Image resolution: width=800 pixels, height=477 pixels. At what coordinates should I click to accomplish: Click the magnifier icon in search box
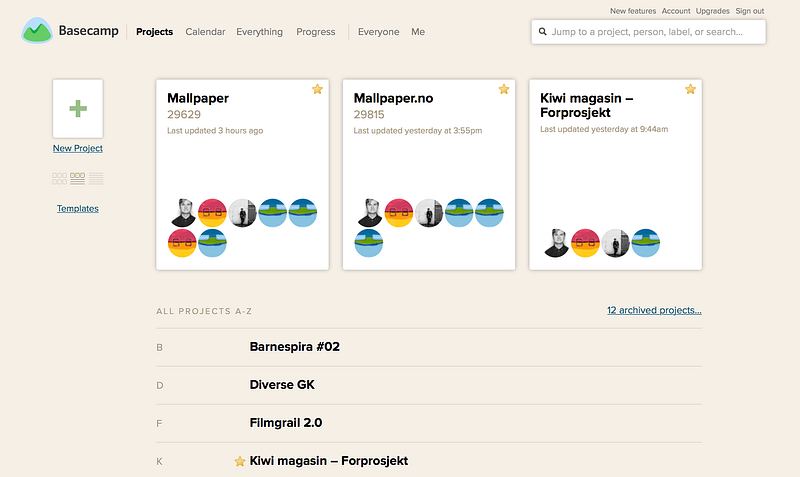543,32
